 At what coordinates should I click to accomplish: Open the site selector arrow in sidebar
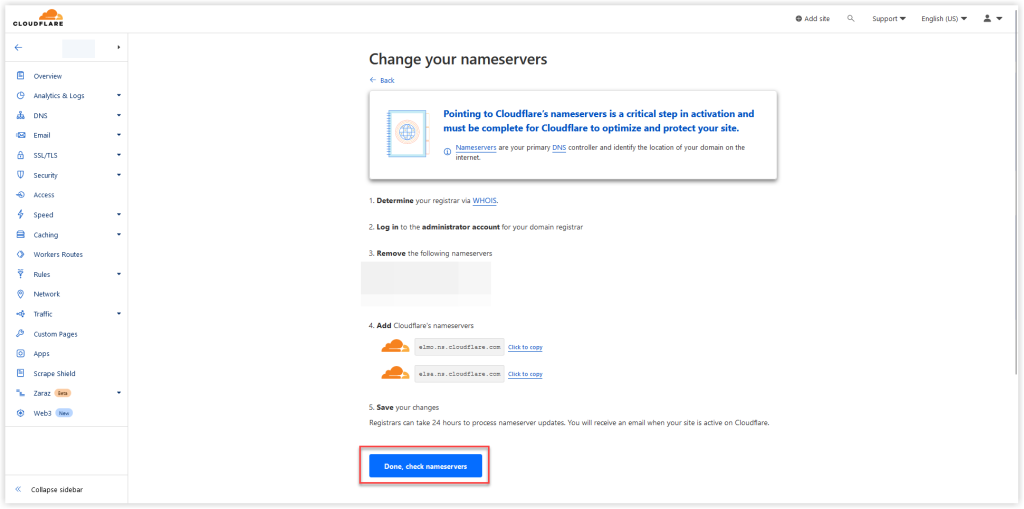pos(119,47)
